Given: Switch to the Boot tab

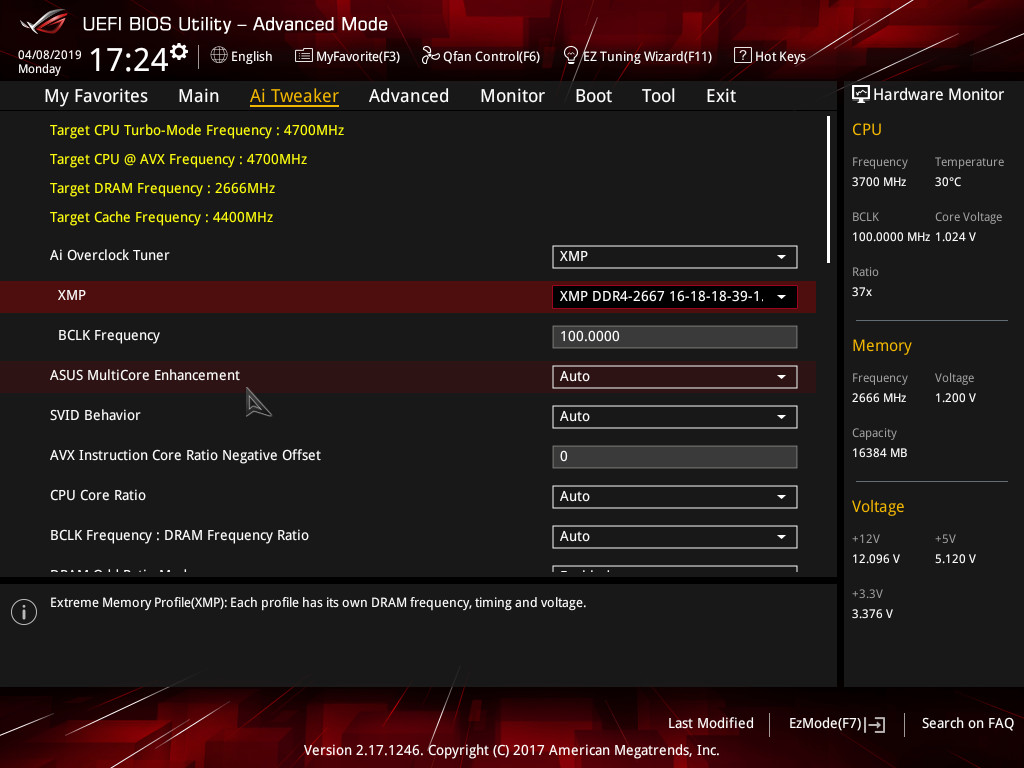Looking at the screenshot, I should click(593, 96).
